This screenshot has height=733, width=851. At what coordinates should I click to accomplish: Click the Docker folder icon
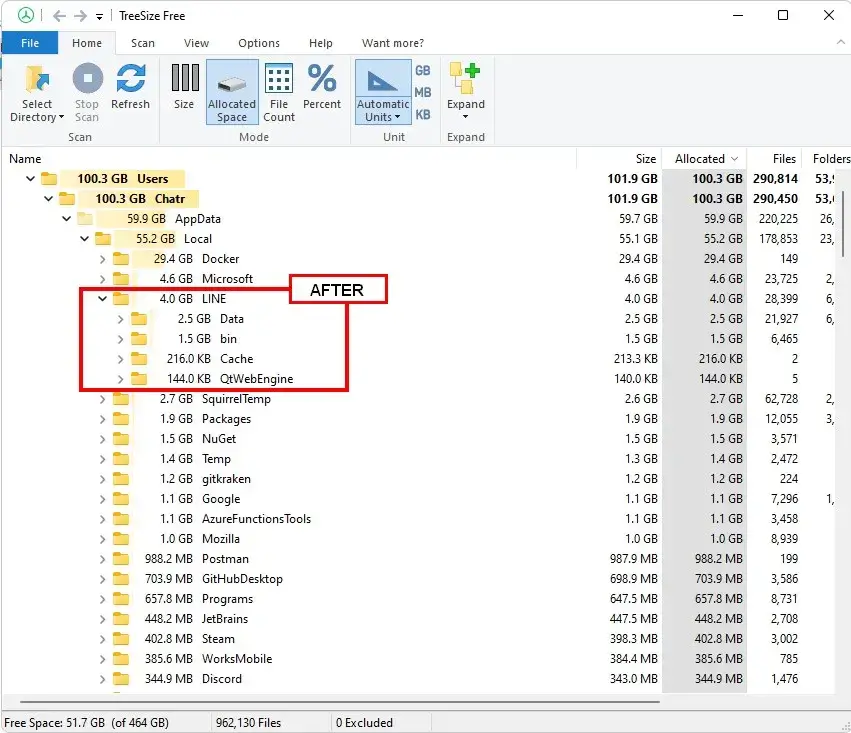(121, 258)
